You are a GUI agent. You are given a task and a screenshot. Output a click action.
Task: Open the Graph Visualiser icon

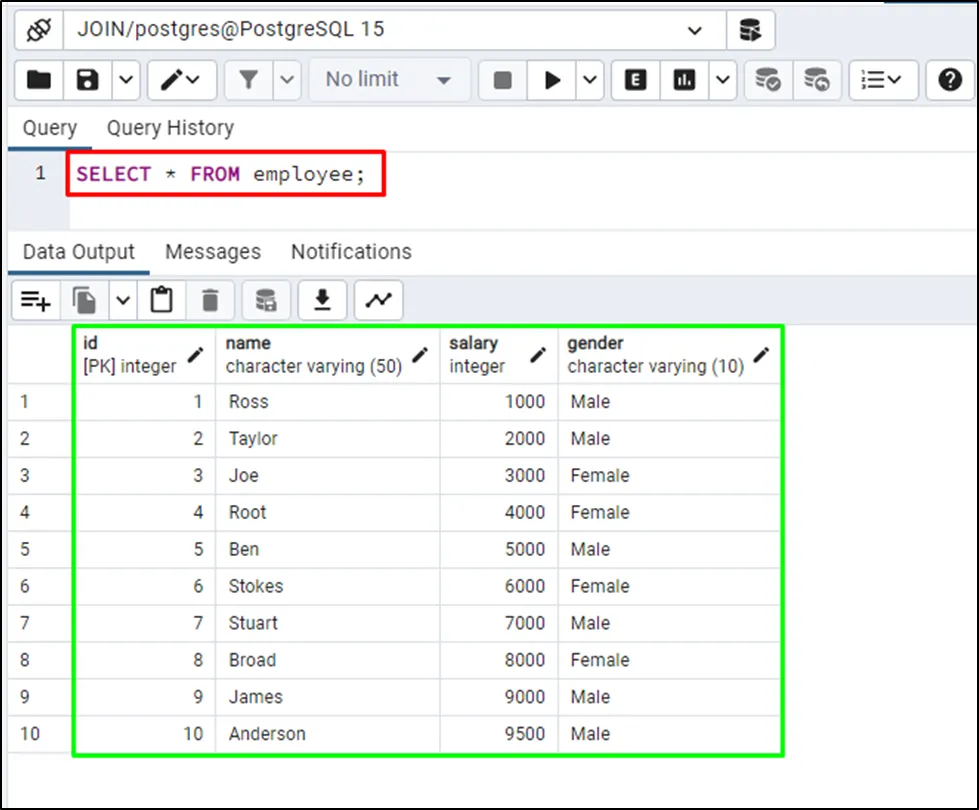click(378, 299)
